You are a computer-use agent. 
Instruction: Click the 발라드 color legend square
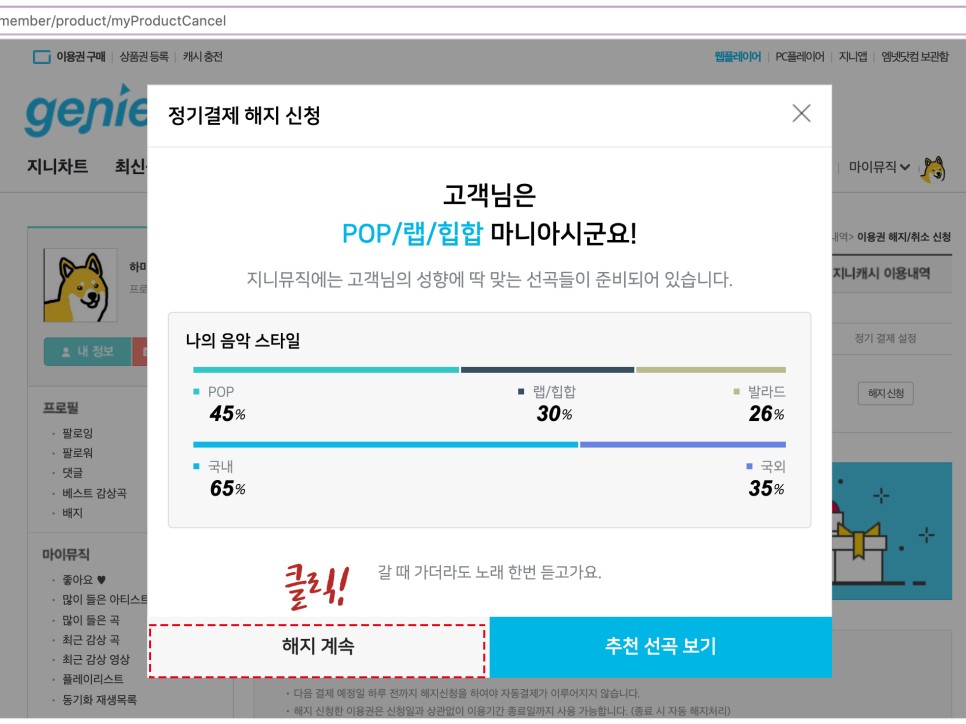(x=737, y=392)
